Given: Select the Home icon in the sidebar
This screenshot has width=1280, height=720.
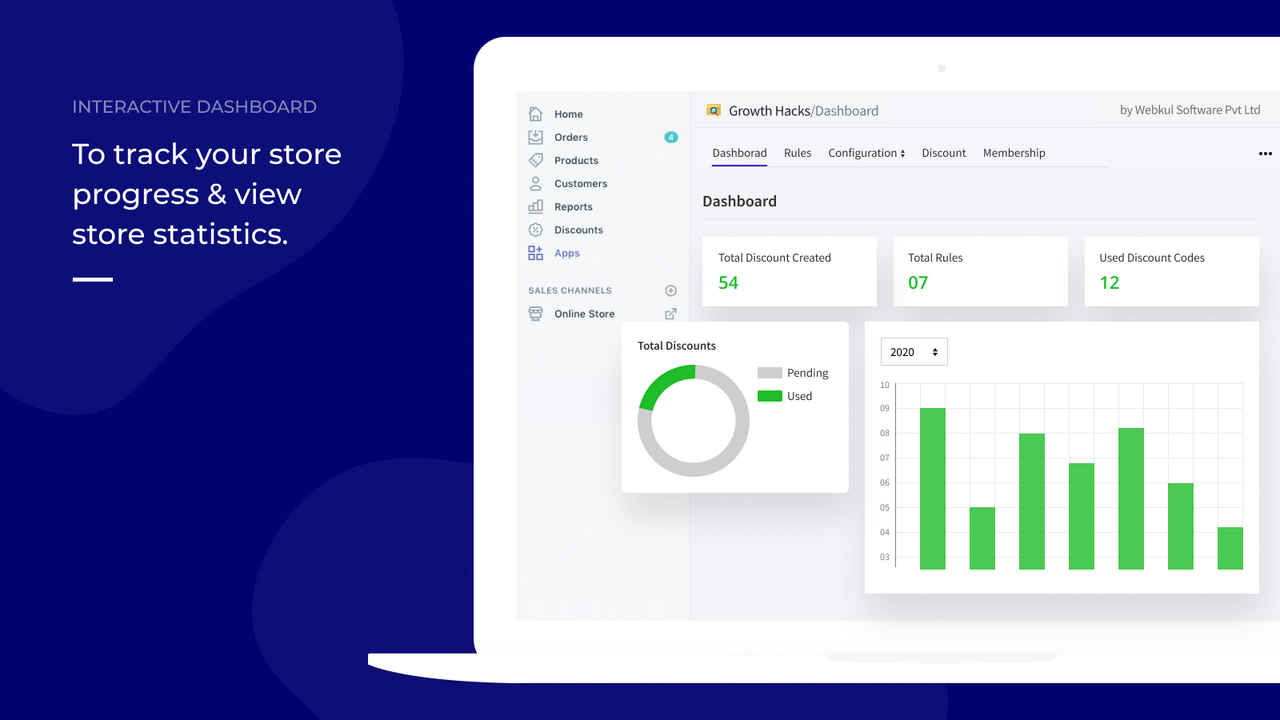Looking at the screenshot, I should pos(536,113).
